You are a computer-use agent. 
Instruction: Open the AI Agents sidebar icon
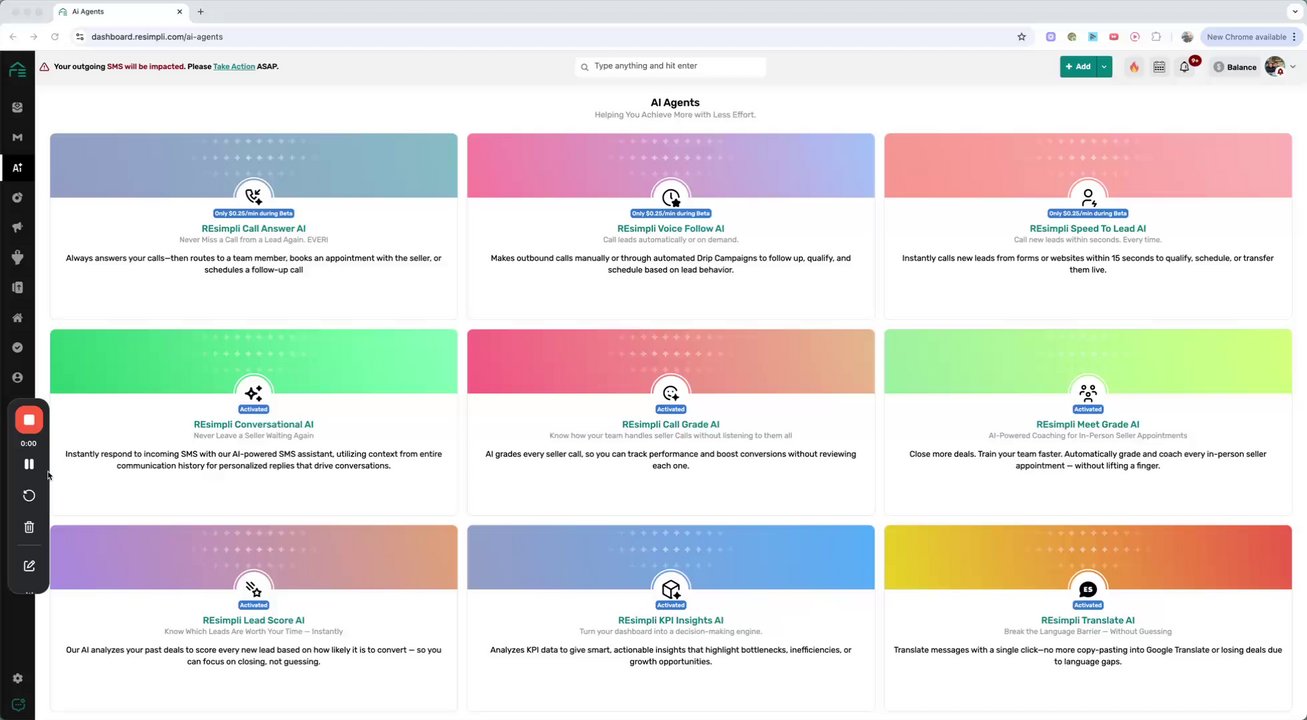(x=17, y=168)
